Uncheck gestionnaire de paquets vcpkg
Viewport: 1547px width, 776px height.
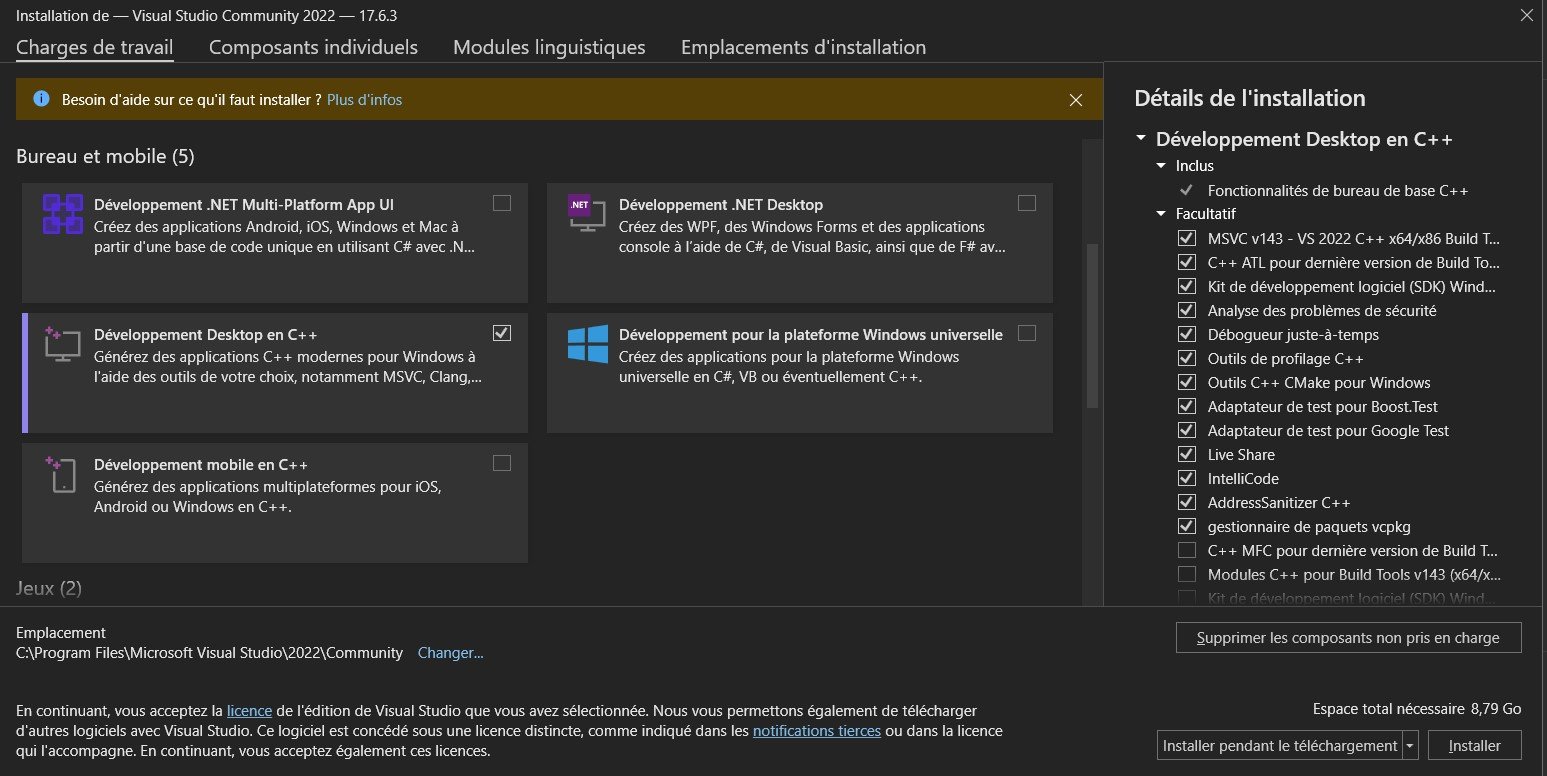(x=1187, y=526)
